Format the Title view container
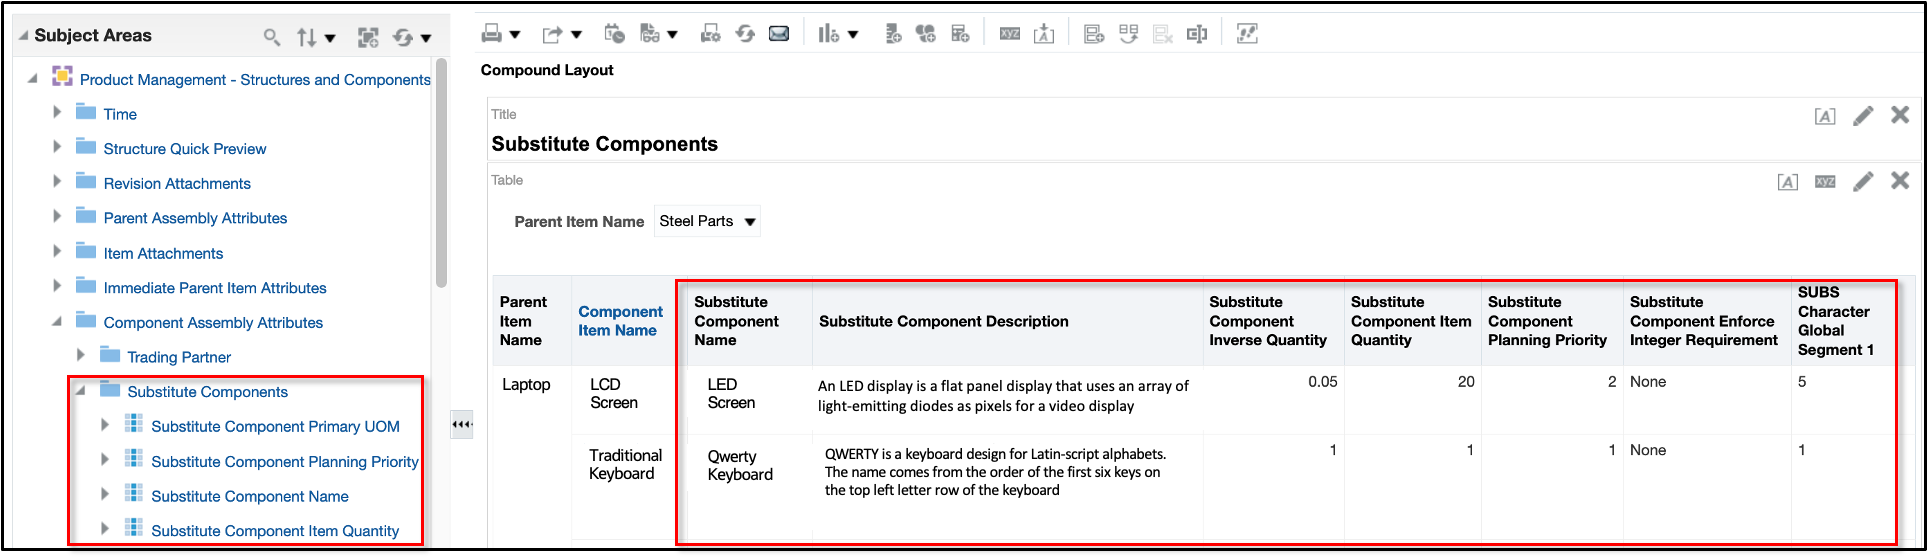 pos(1825,117)
